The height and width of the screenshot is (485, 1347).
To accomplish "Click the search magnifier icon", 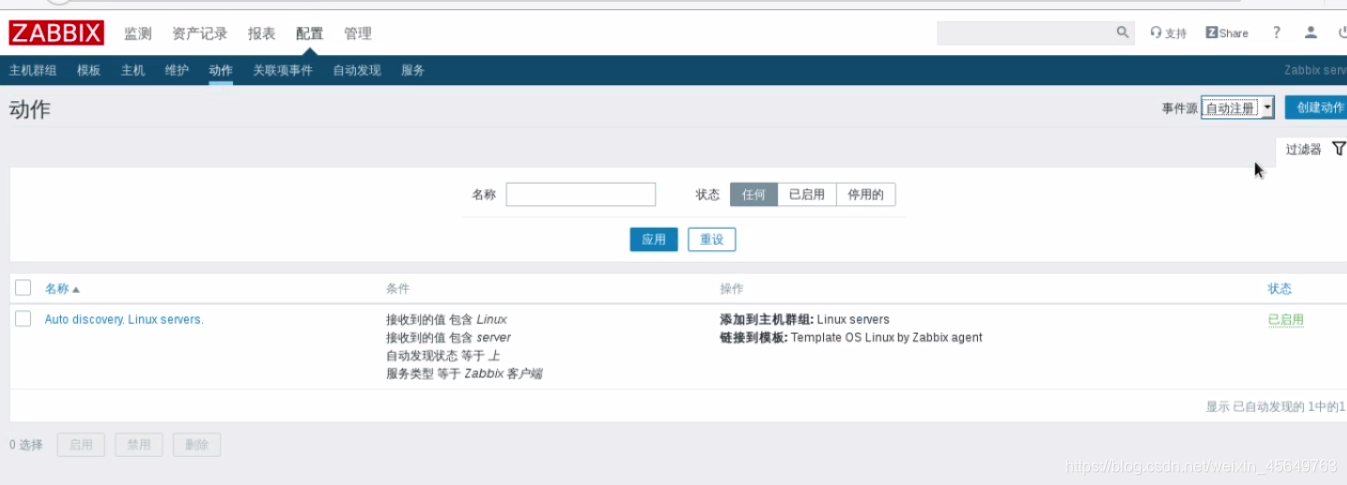I will [x=1122, y=33].
